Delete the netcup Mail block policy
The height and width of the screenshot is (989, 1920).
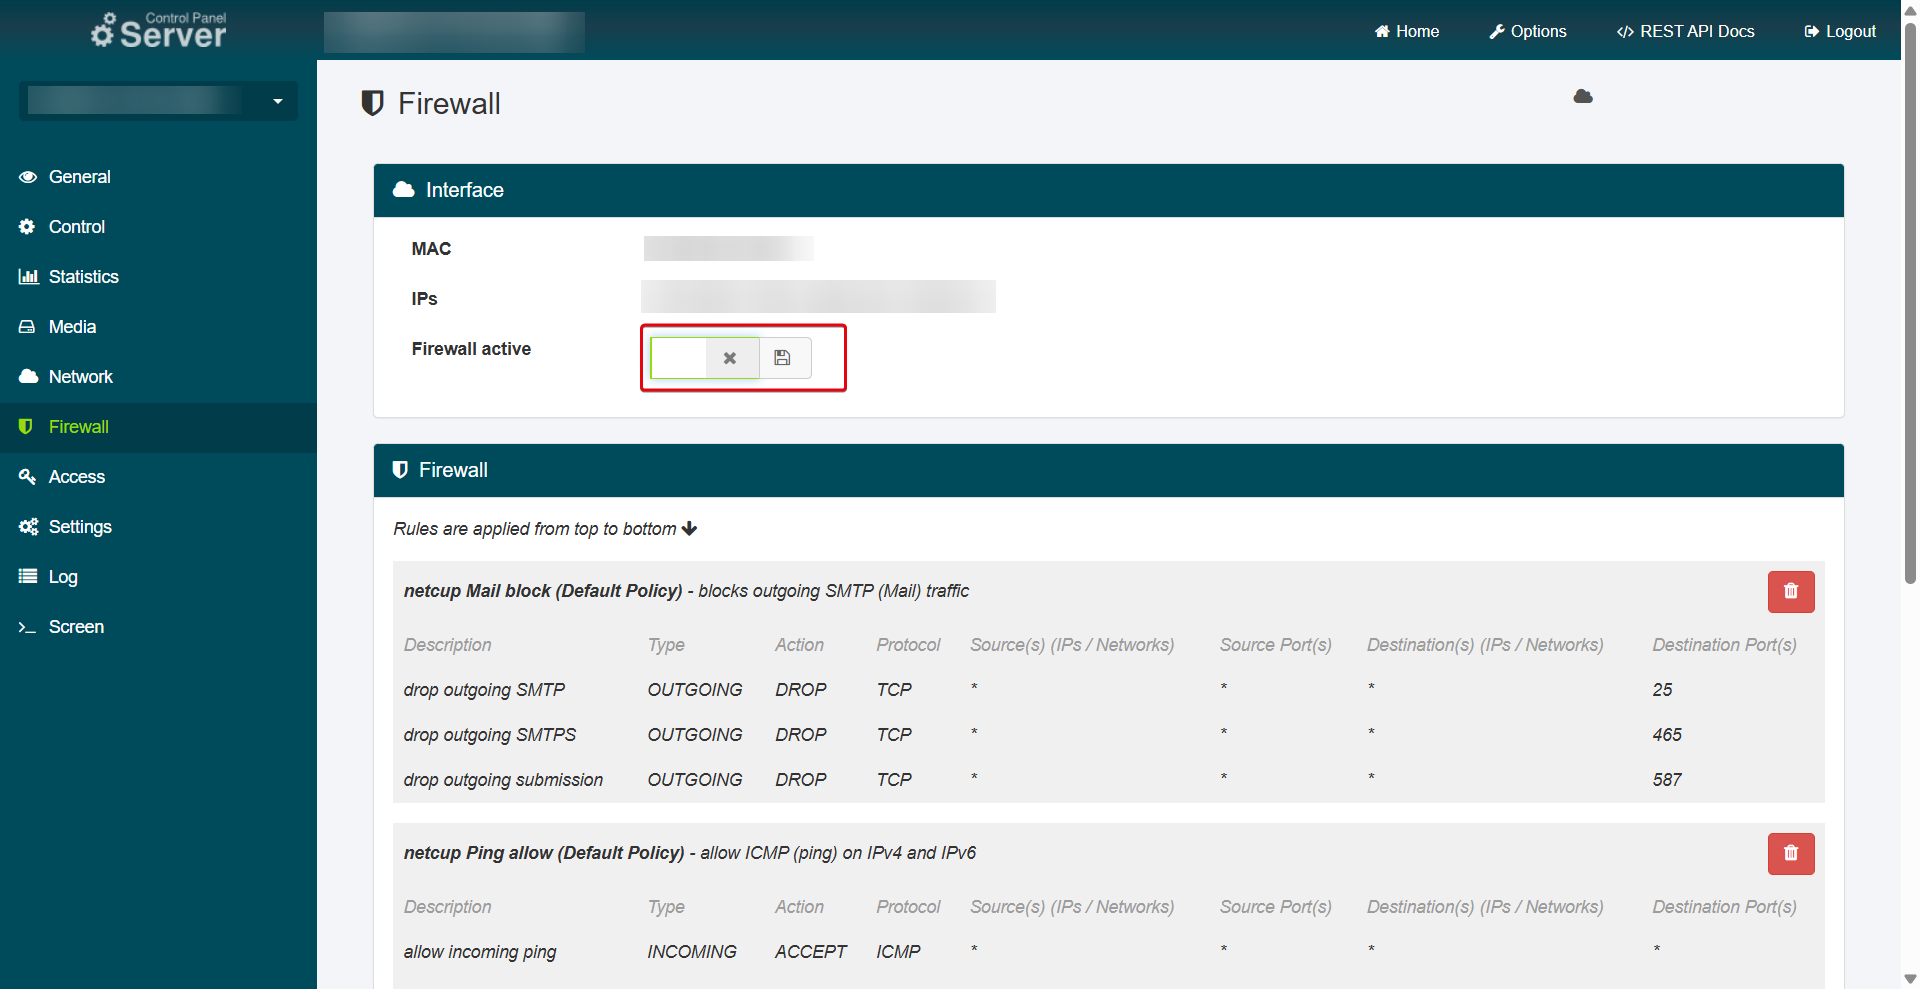coord(1790,592)
